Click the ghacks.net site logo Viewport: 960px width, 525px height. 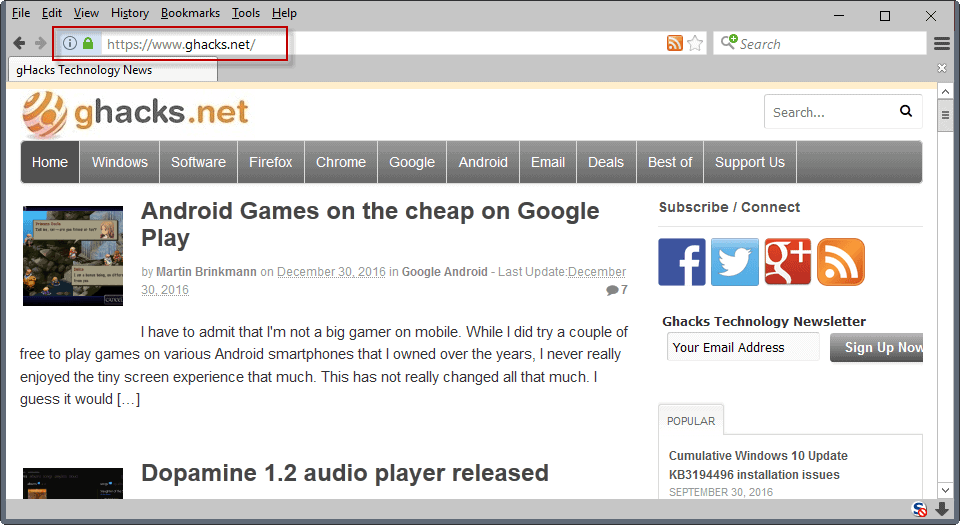point(135,114)
